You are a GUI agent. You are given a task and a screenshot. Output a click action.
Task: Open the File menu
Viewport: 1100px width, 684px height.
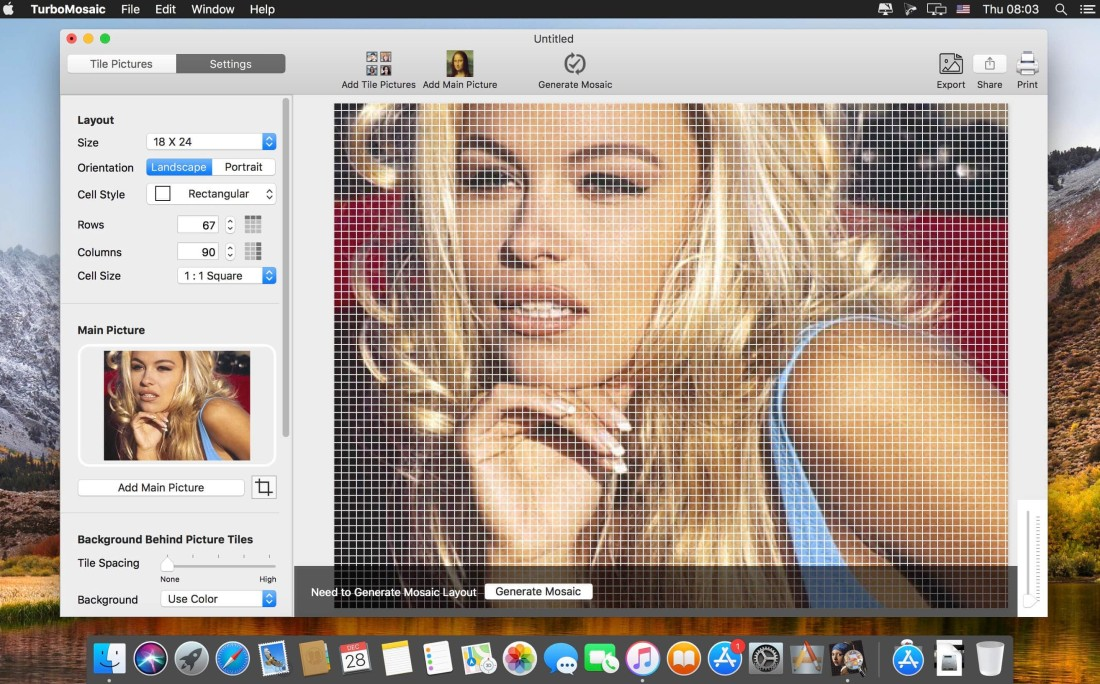coord(130,9)
